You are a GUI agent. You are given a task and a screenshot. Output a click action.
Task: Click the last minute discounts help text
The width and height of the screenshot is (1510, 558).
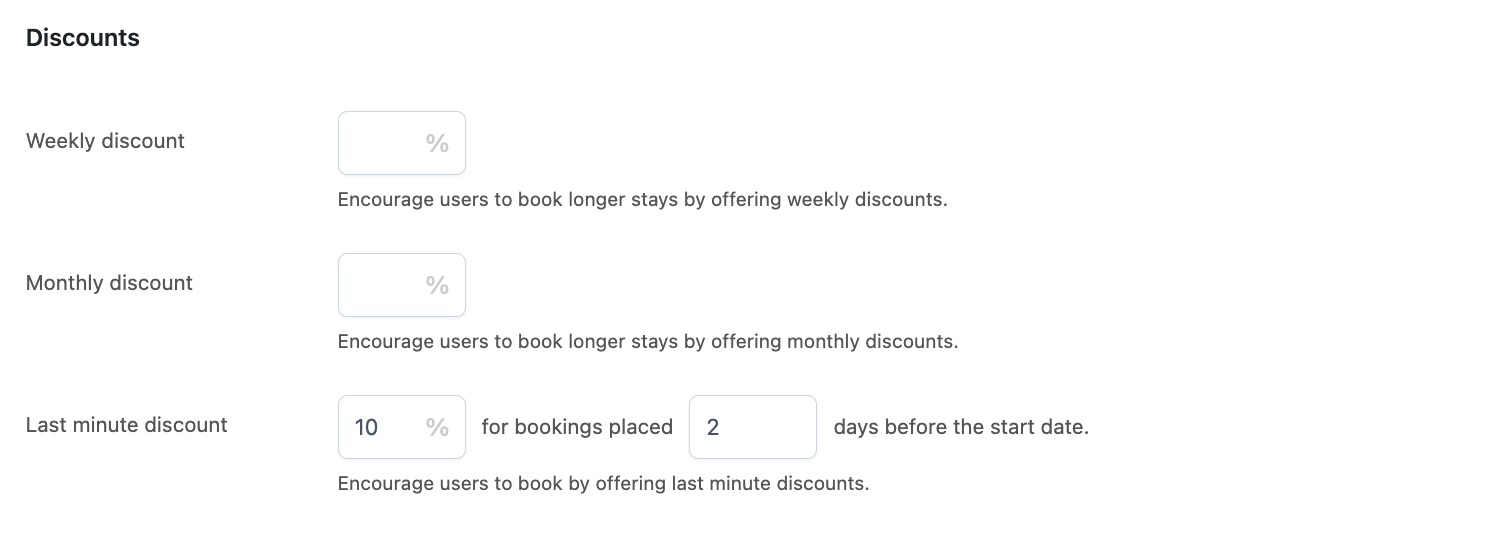pos(603,483)
